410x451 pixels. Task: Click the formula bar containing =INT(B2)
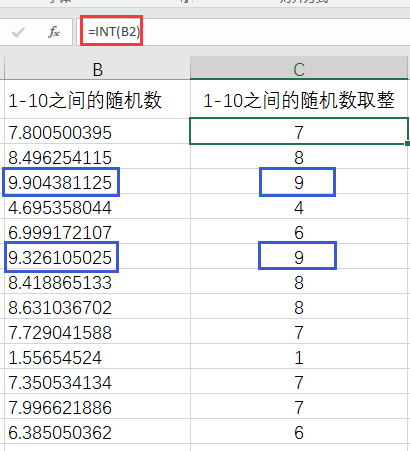243,32
